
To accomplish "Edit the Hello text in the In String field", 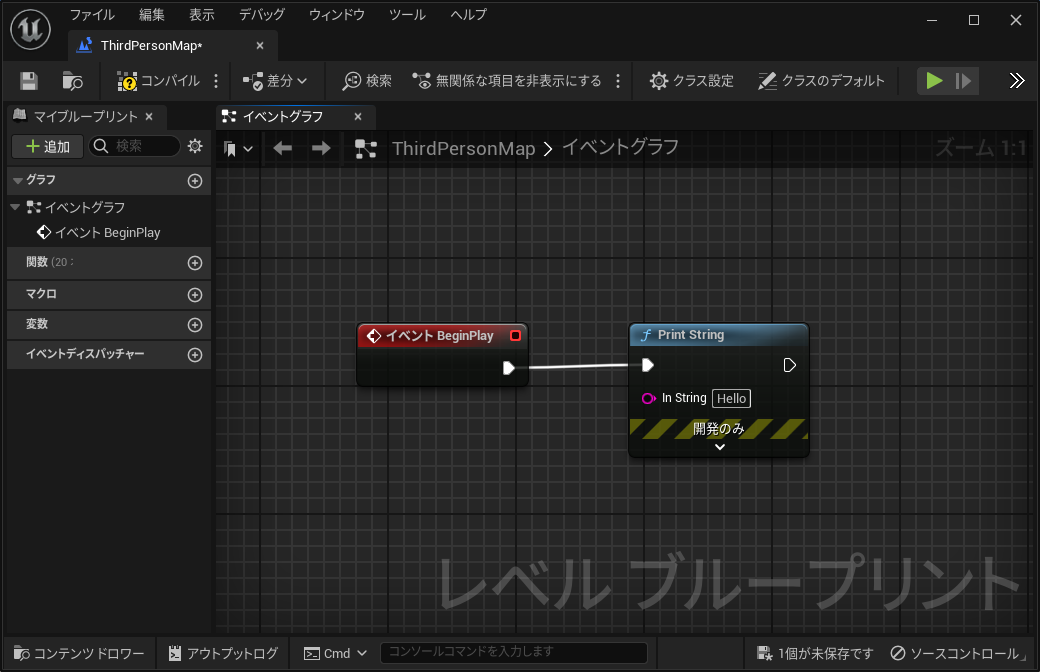I will [x=731, y=398].
